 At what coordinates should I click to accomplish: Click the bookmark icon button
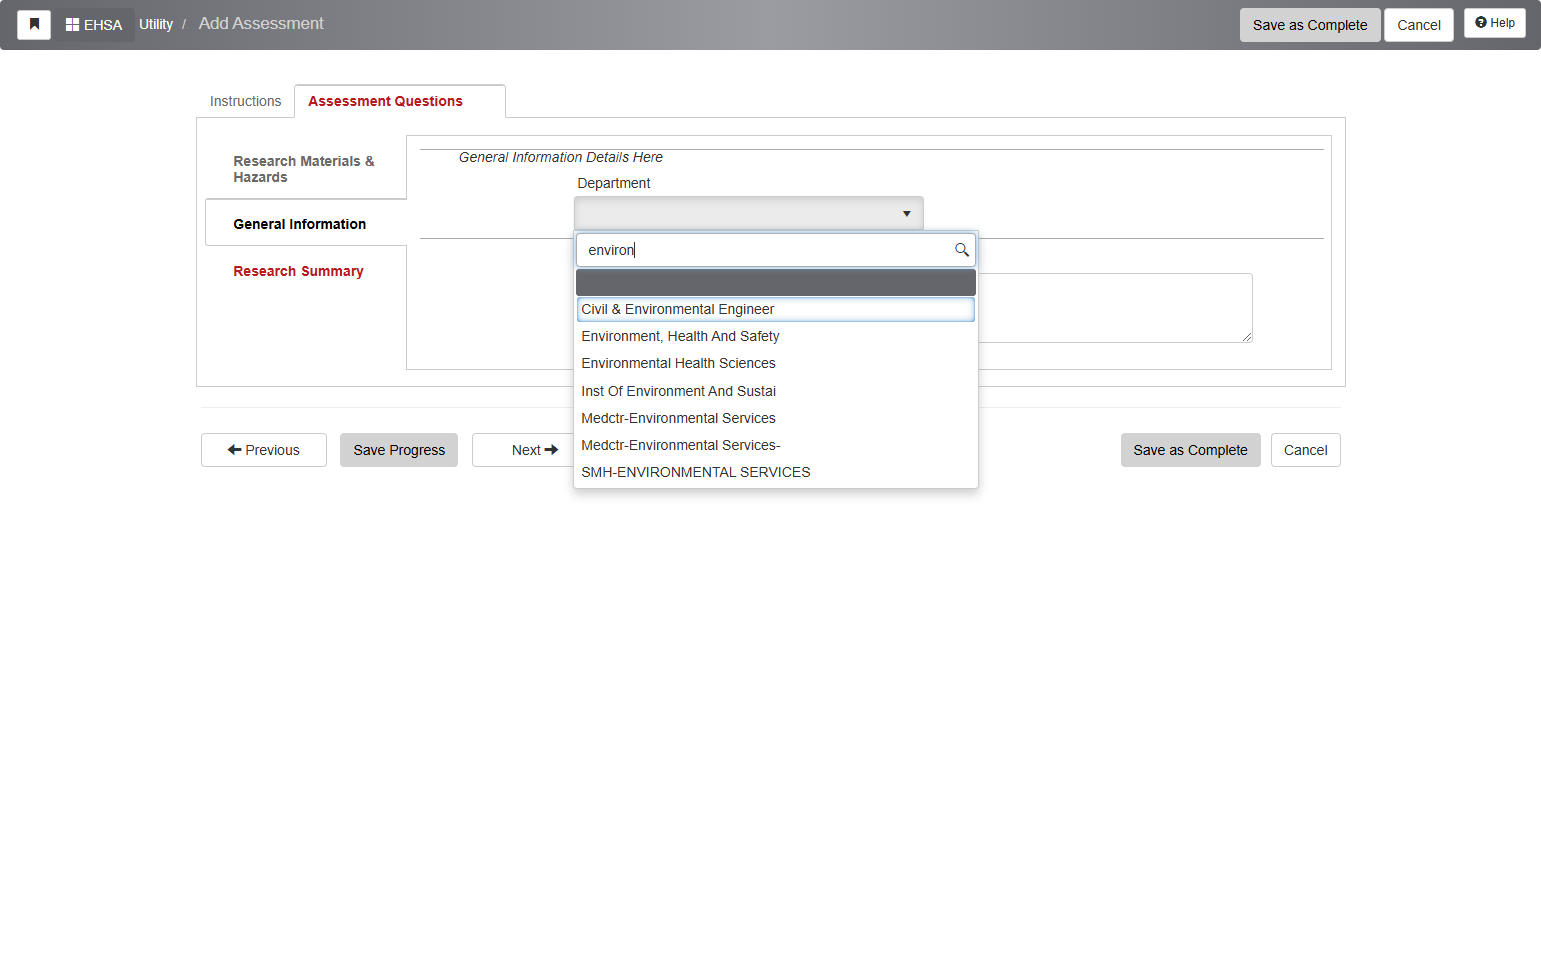[x=34, y=24]
